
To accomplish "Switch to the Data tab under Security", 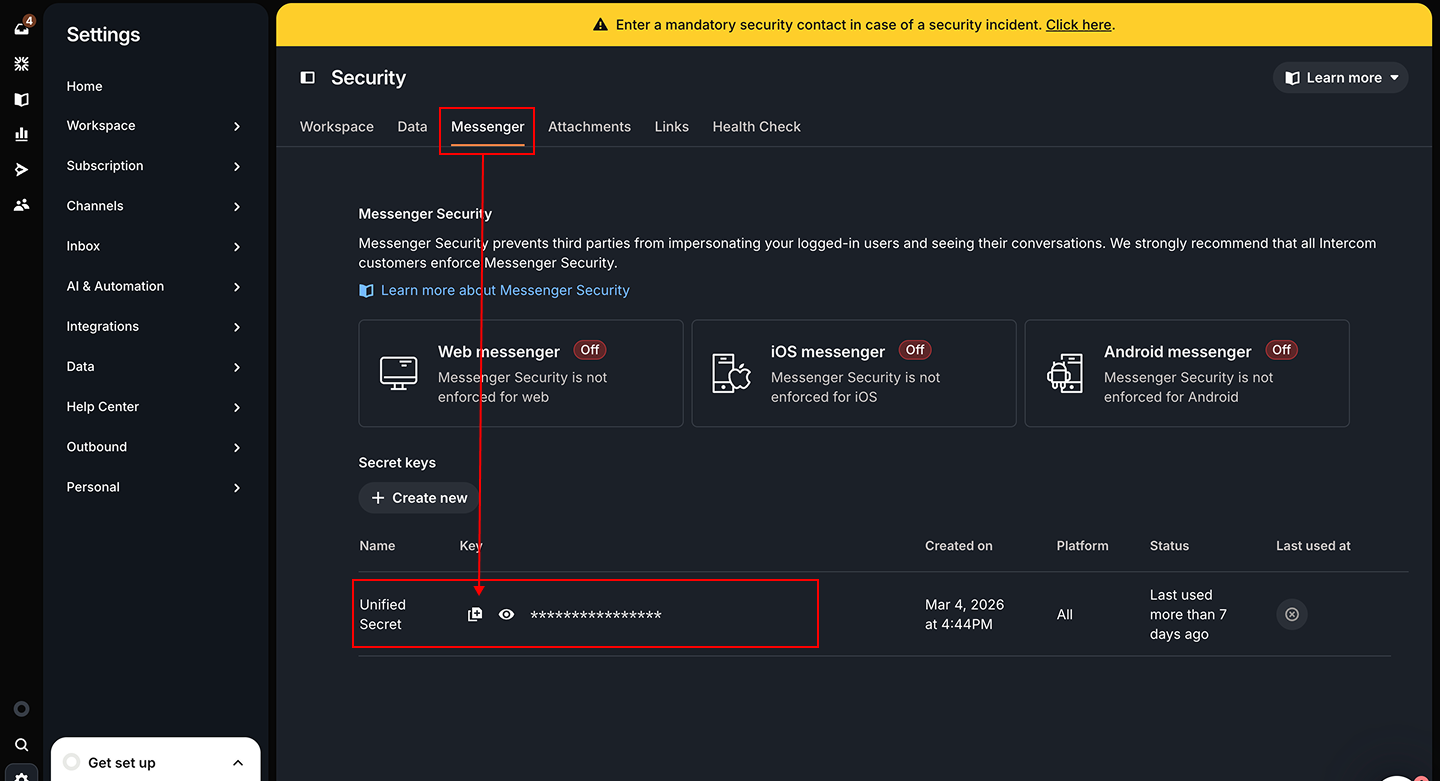I will [412, 127].
